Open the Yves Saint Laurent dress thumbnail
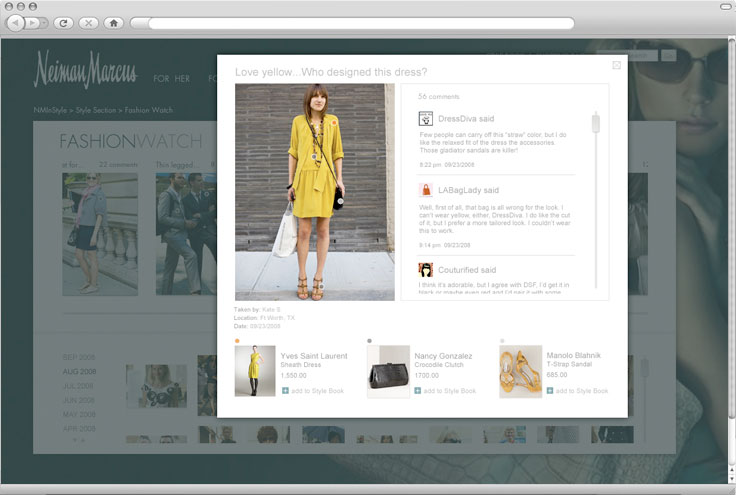Viewport: 736px width, 495px height. [x=255, y=371]
